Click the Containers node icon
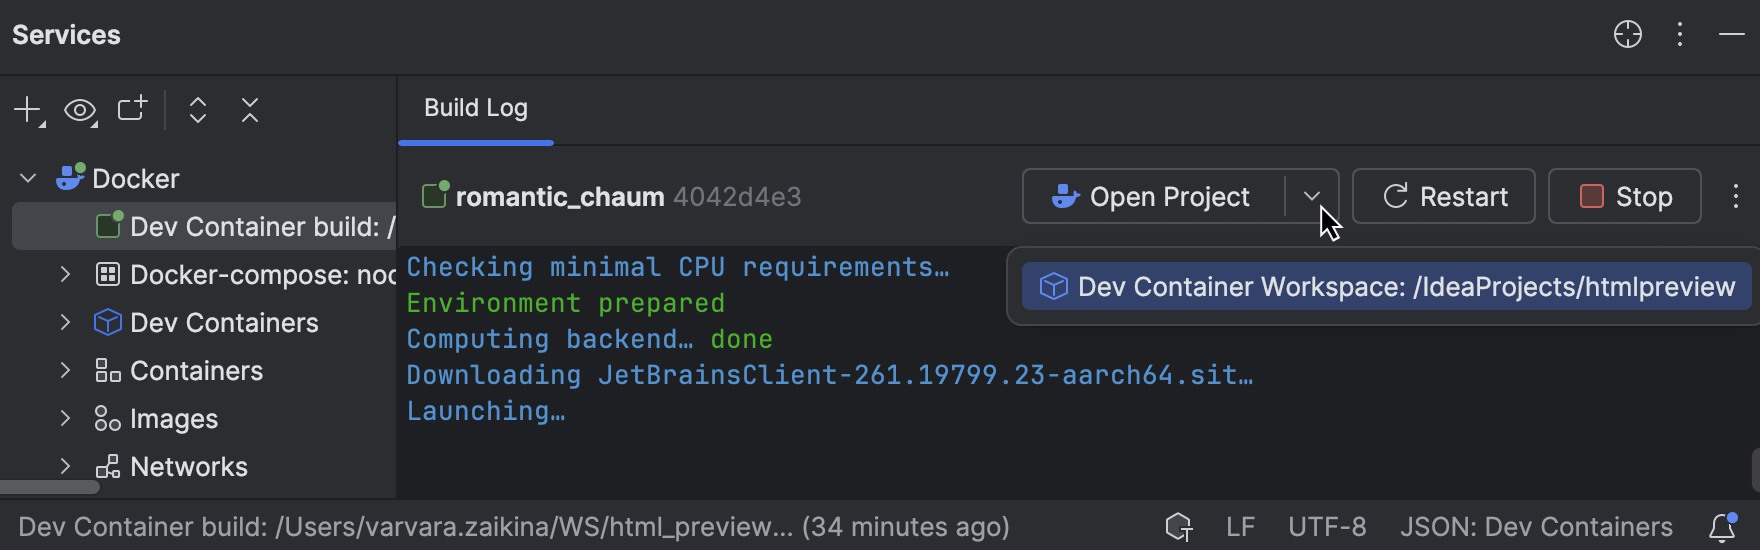This screenshot has height=550, width=1760. (x=108, y=370)
